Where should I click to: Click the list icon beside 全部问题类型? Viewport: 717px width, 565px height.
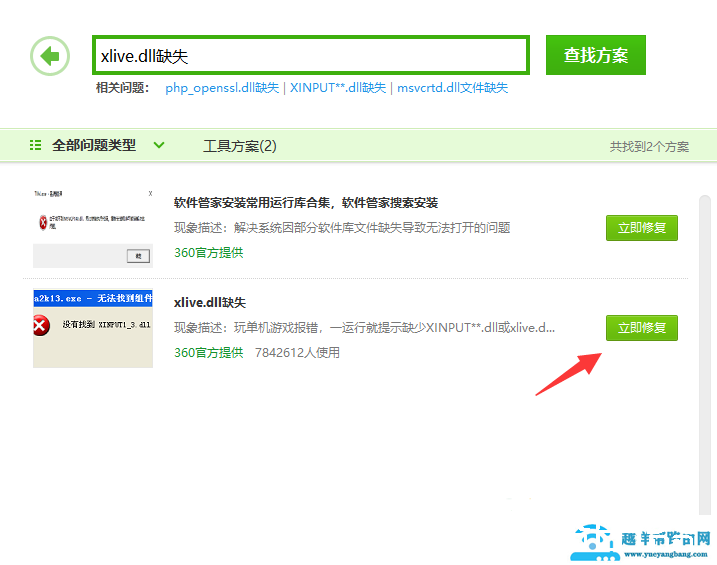[x=35, y=145]
